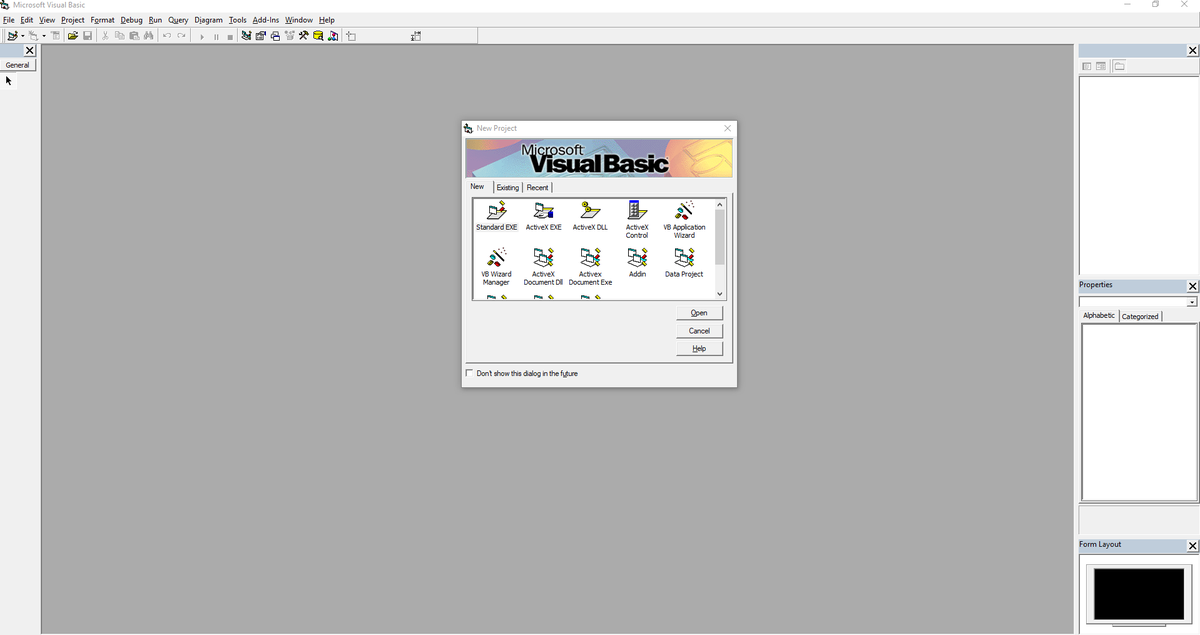
Task: Click View Object icon in Project Explorer
Action: click(x=1101, y=66)
